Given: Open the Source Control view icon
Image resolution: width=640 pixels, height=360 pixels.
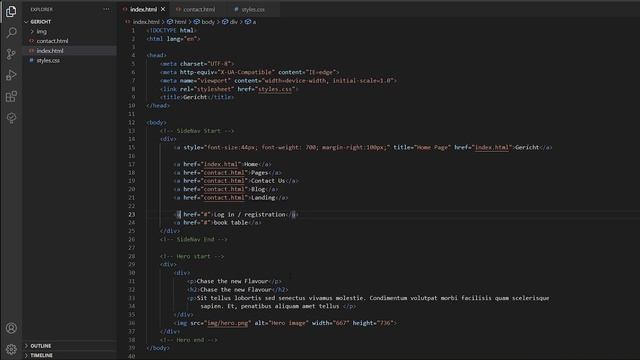Looking at the screenshot, I should 11,54.
